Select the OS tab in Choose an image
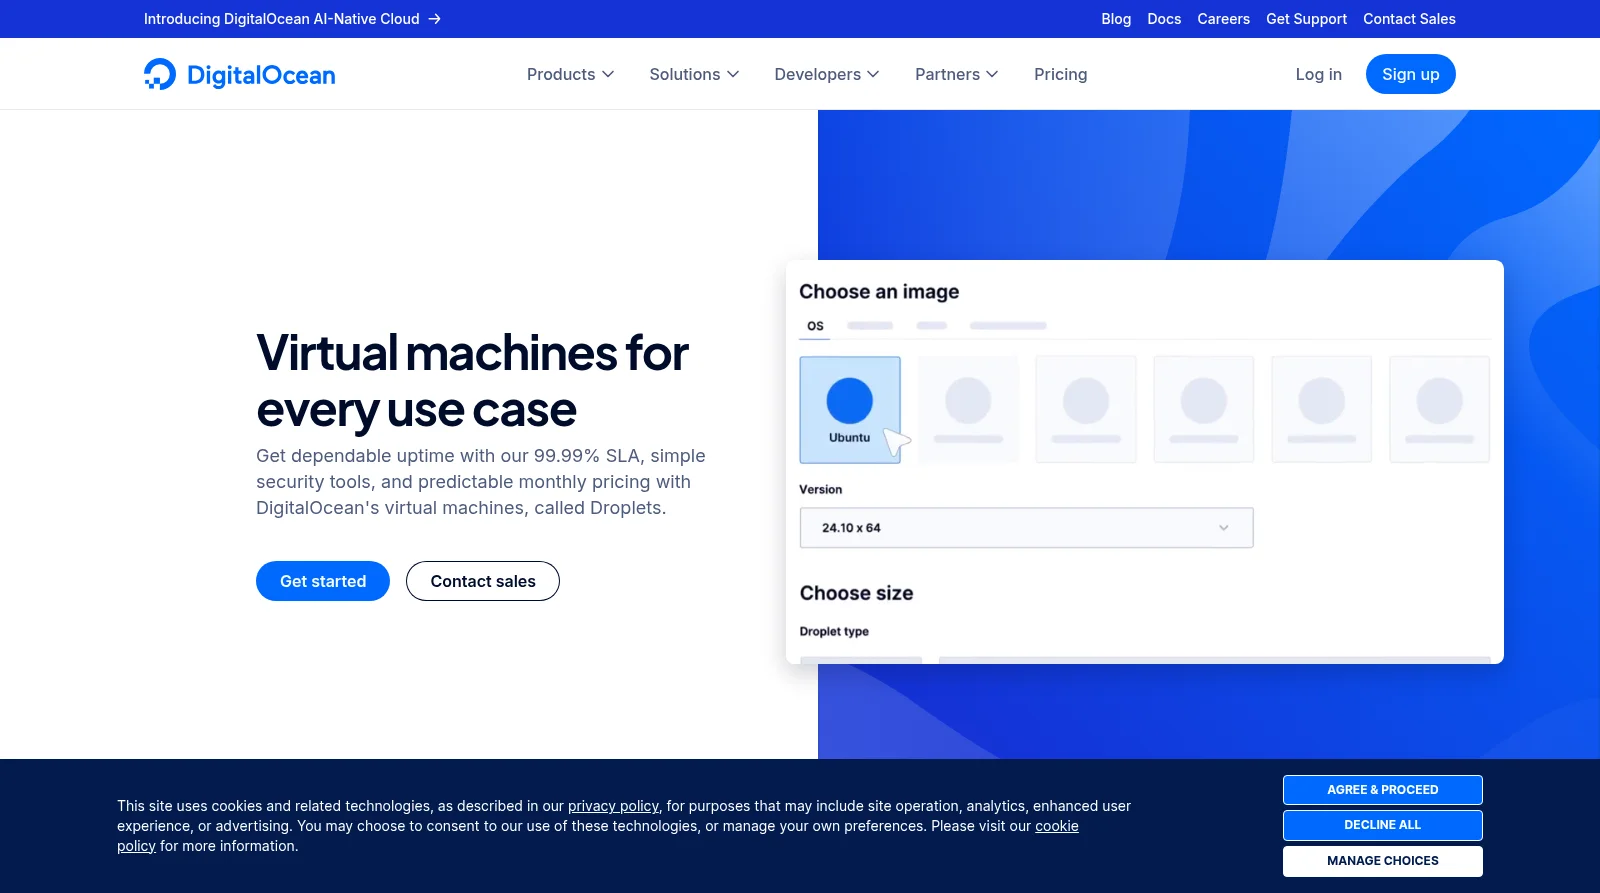The image size is (1600, 893). click(x=815, y=326)
